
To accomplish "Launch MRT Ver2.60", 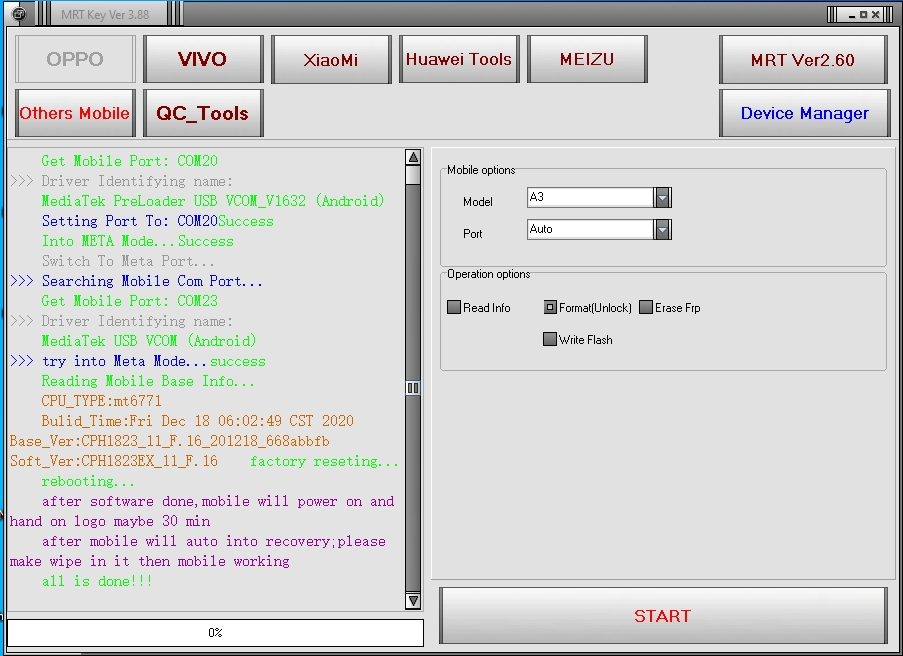I will coord(803,59).
